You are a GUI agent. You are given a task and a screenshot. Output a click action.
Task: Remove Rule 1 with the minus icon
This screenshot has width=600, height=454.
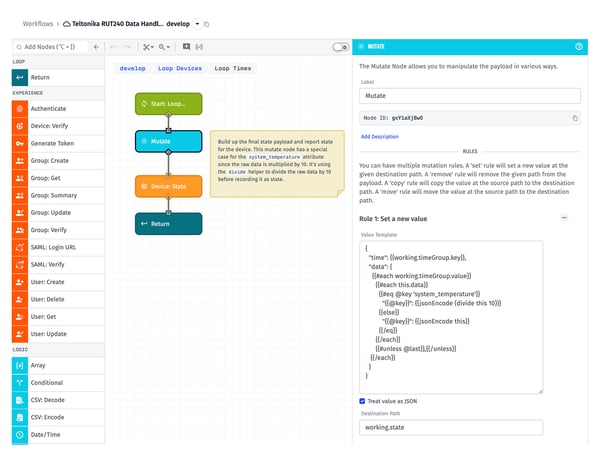point(564,217)
